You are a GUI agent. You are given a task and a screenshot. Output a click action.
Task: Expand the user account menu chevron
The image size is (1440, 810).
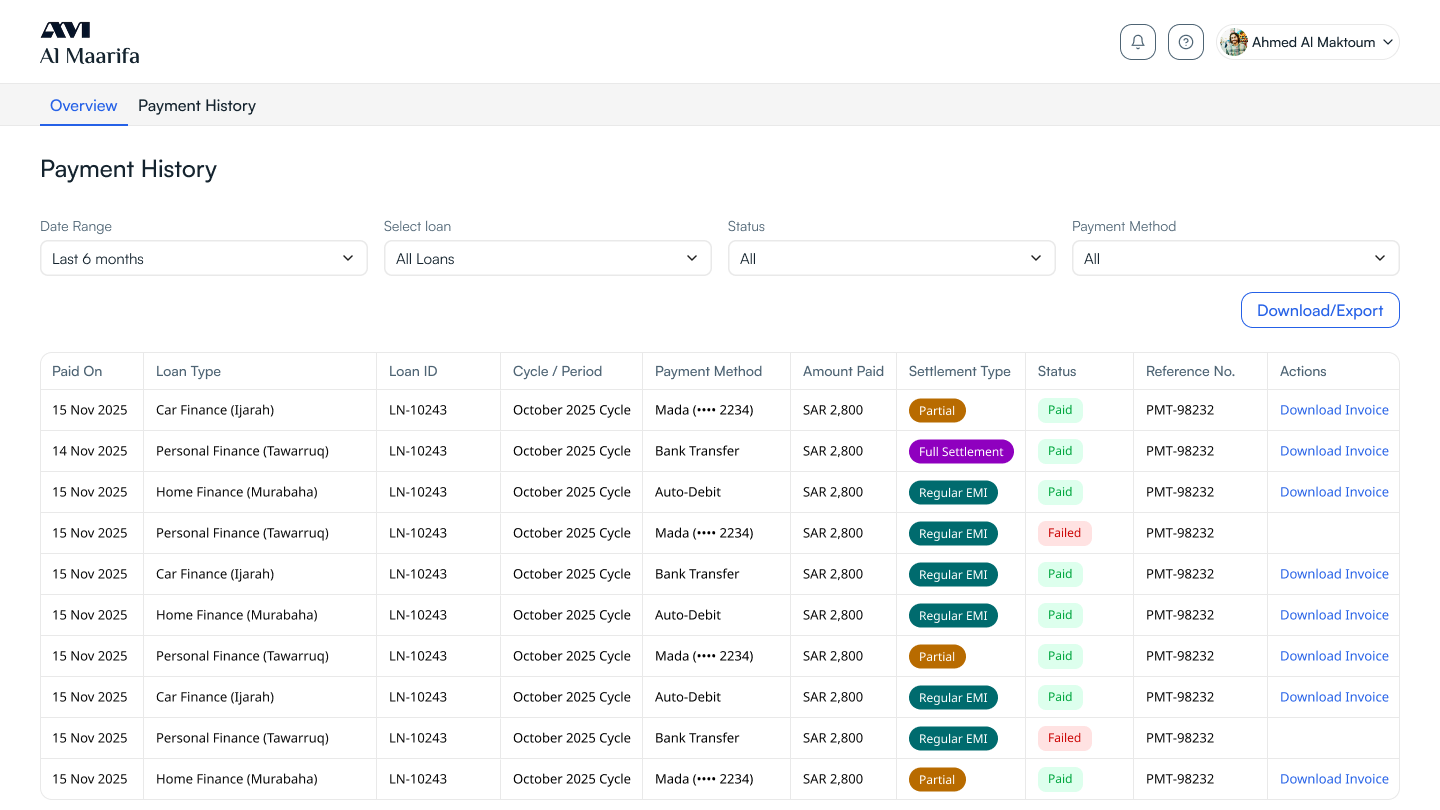(1387, 42)
